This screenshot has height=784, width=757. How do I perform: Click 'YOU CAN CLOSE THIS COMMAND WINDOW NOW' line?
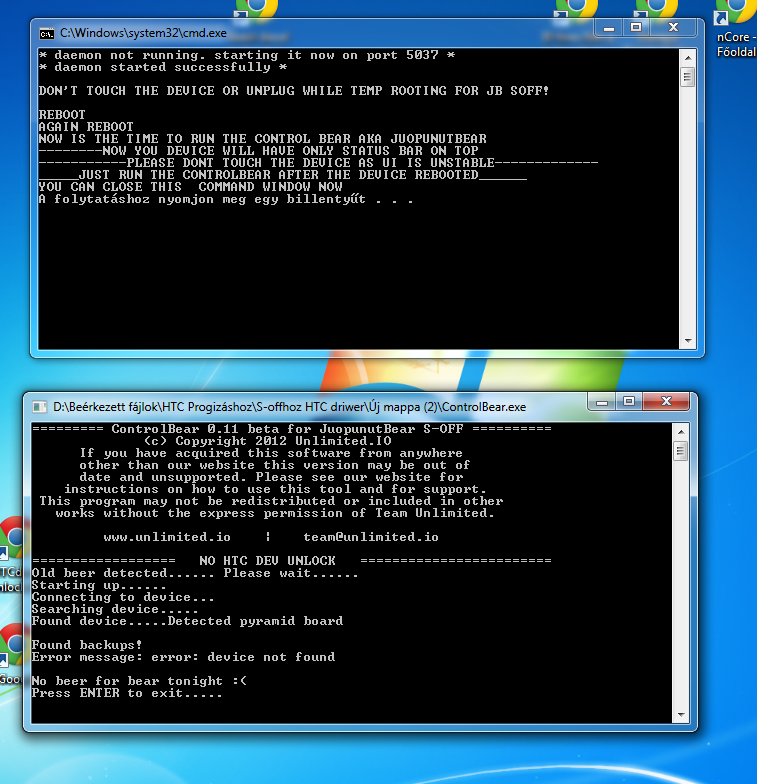point(190,187)
